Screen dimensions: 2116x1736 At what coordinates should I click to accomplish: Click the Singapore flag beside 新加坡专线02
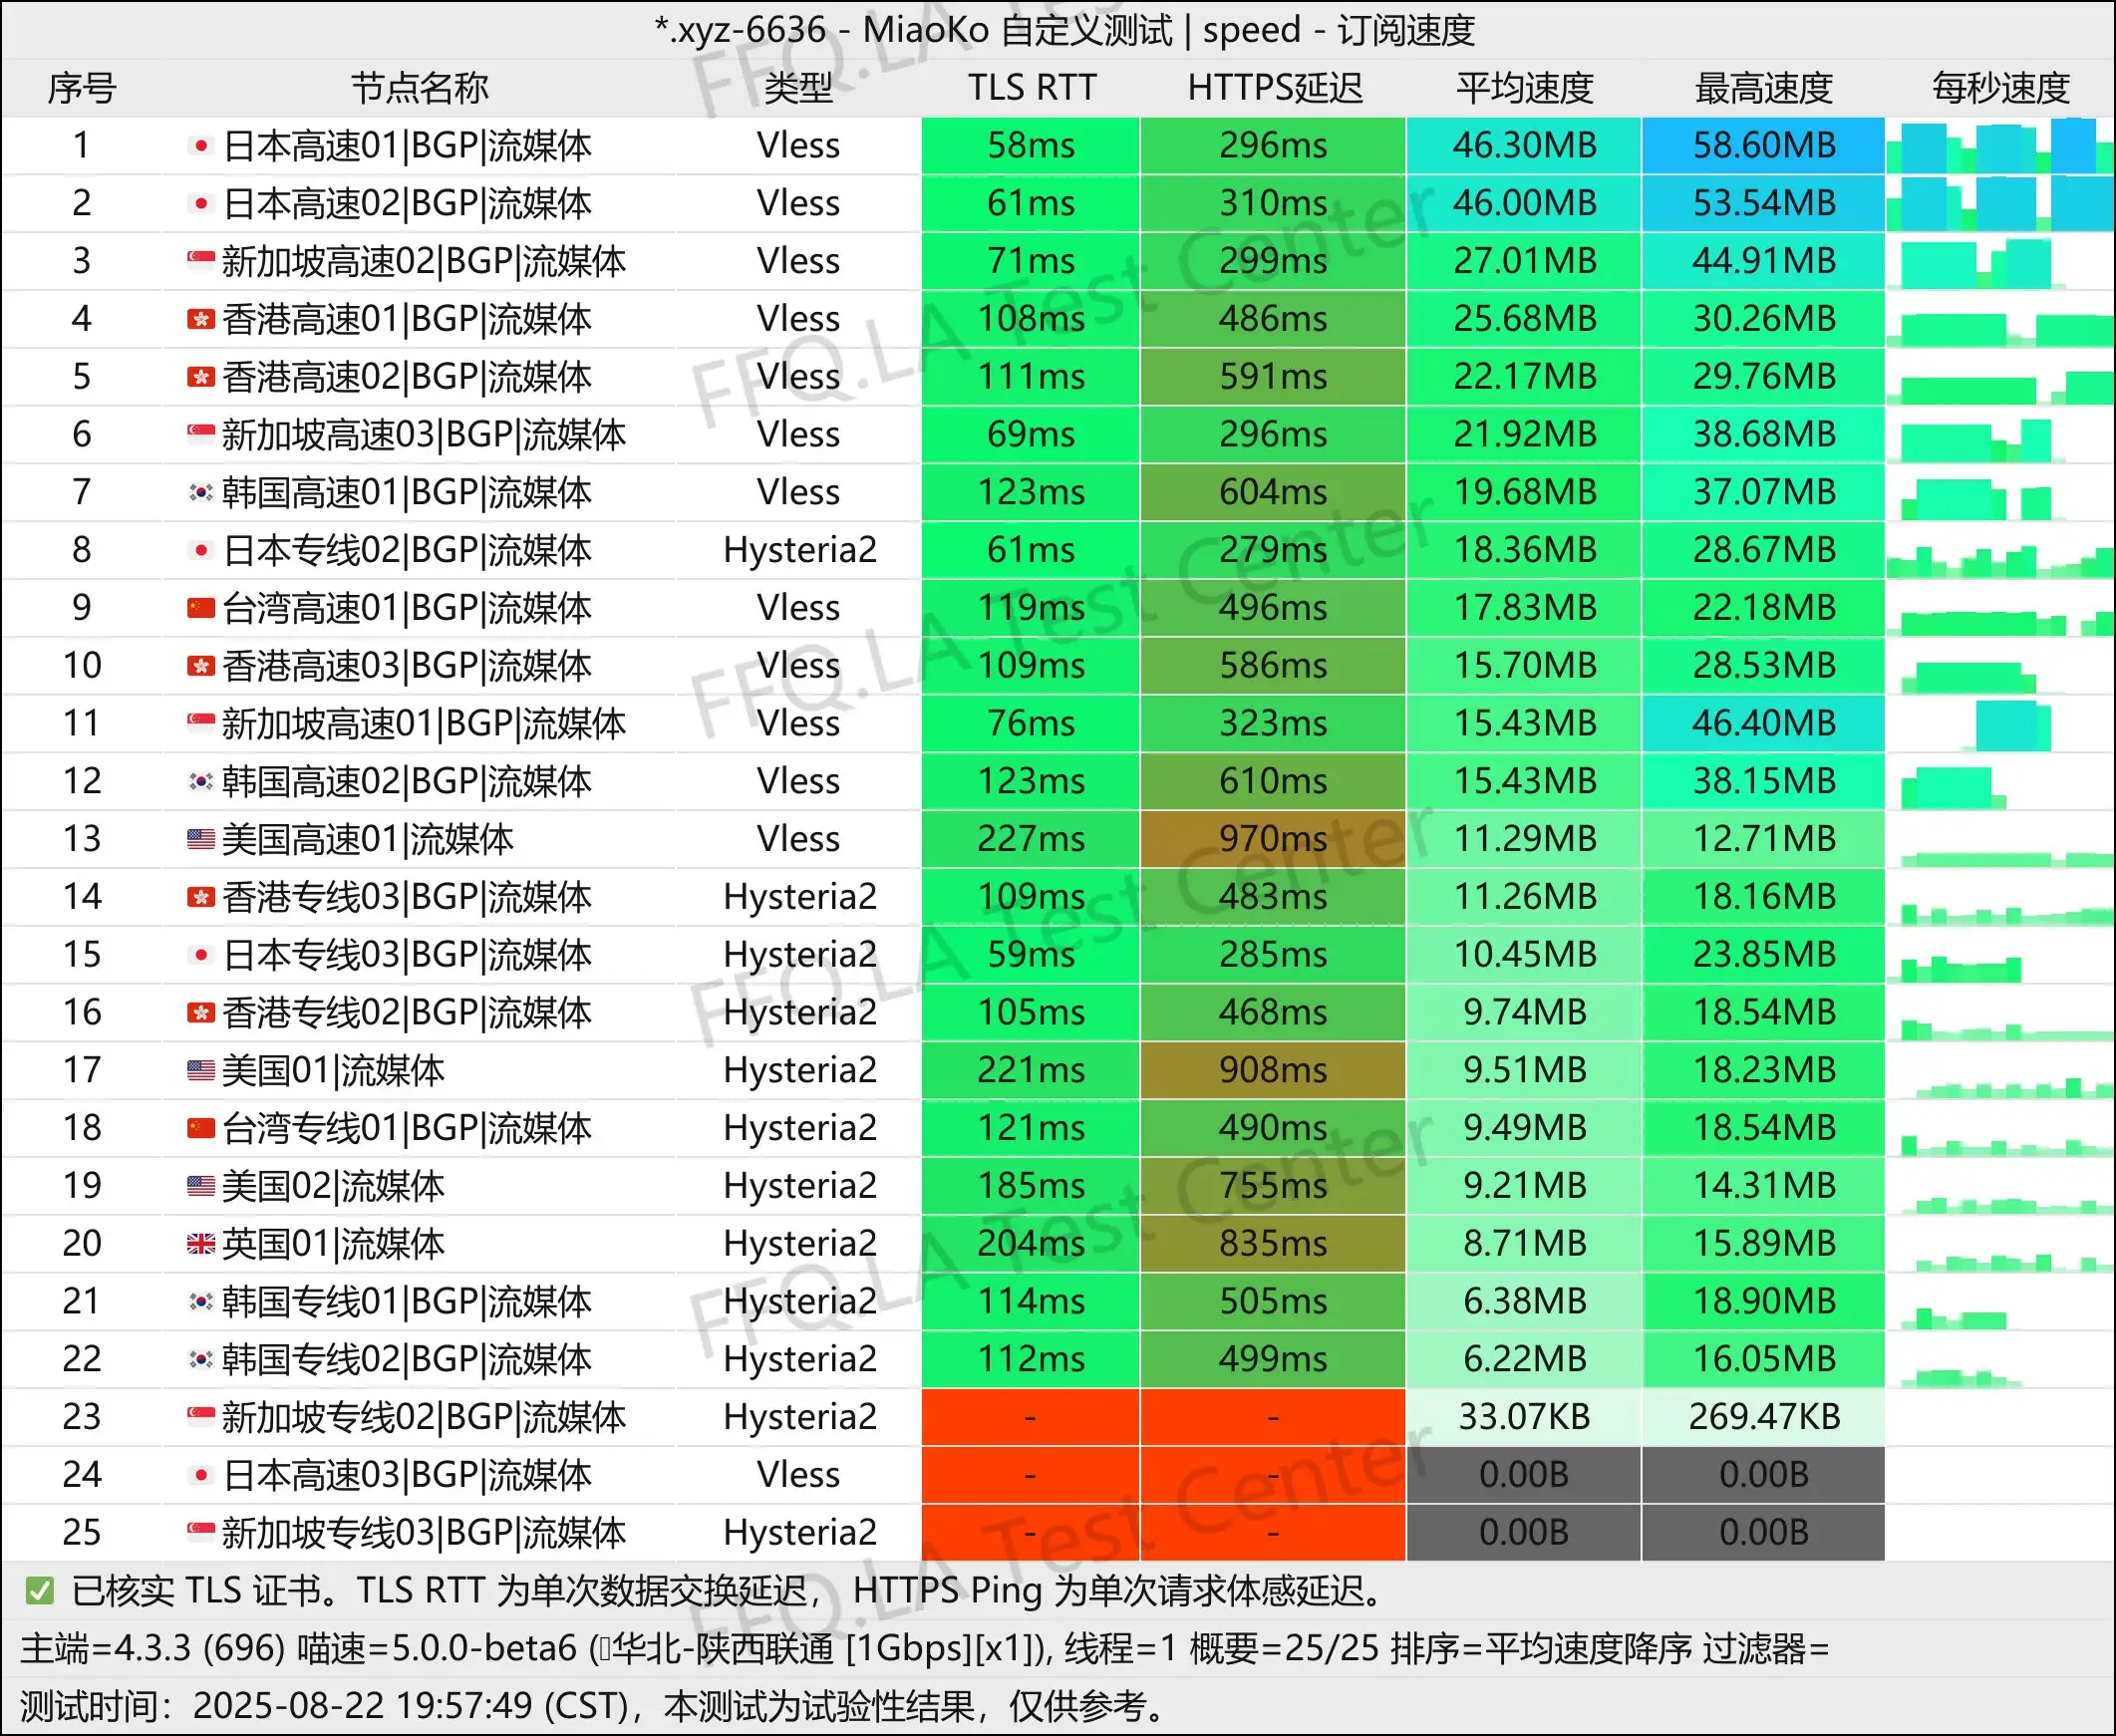[x=201, y=1417]
